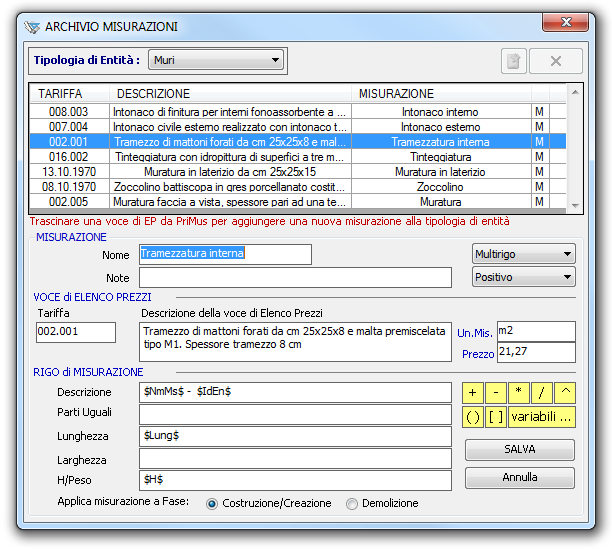
Task: Select Demolizione radio button
Action: pyautogui.click(x=352, y=504)
